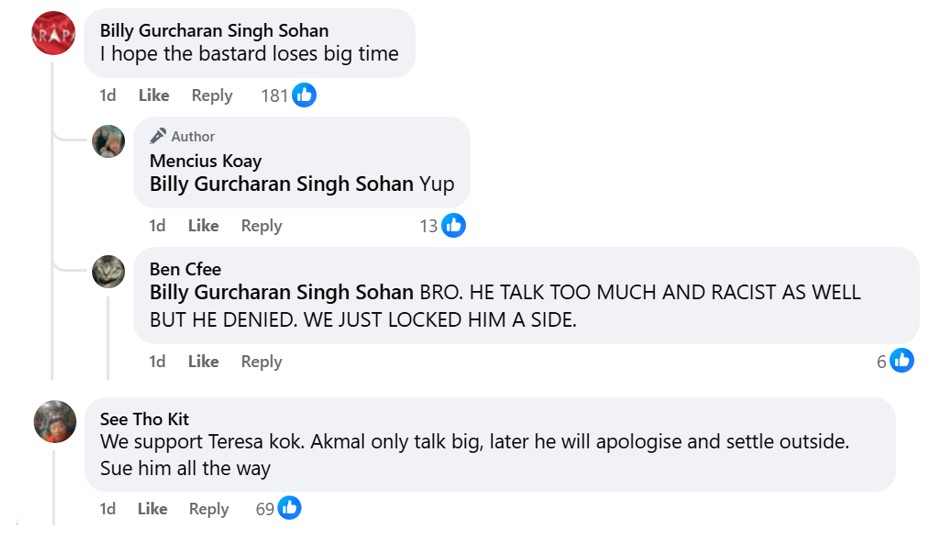This screenshot has height=549, width=937.
Task: Click See Tho Kit's profile avatar
Action: (54, 421)
